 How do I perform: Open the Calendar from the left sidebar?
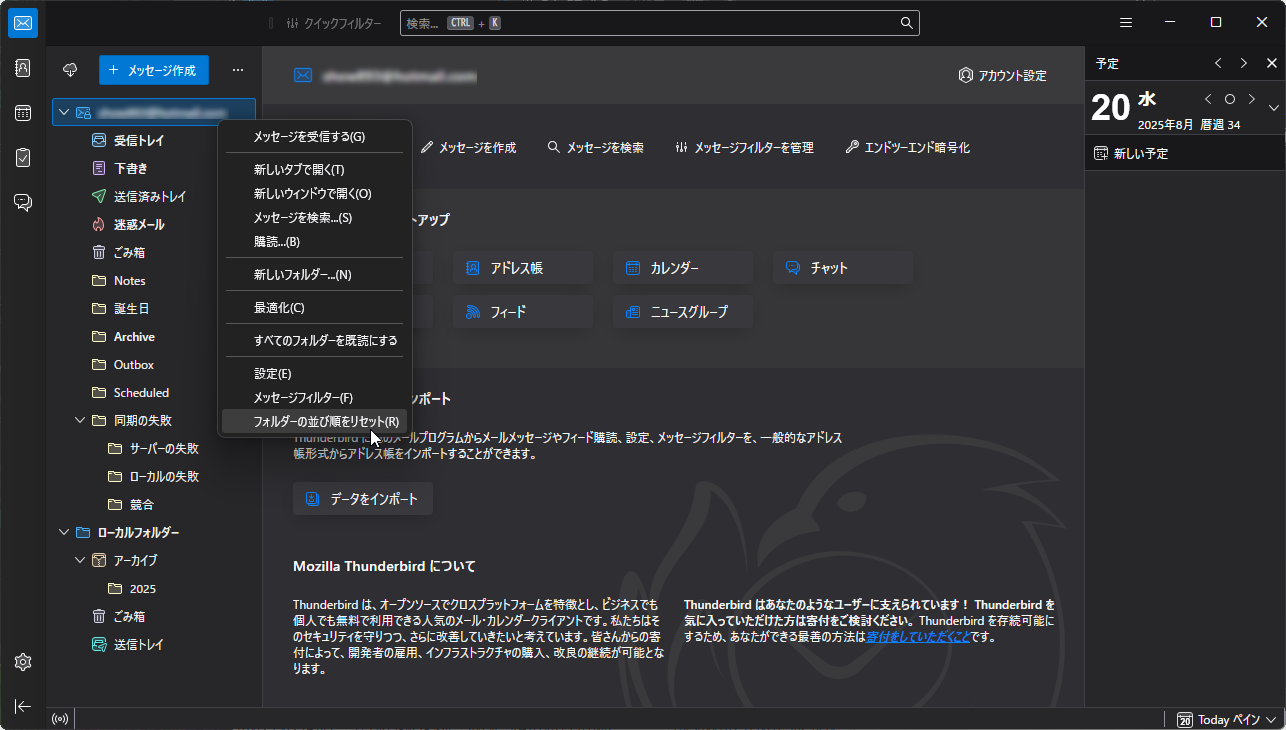[x=22, y=113]
